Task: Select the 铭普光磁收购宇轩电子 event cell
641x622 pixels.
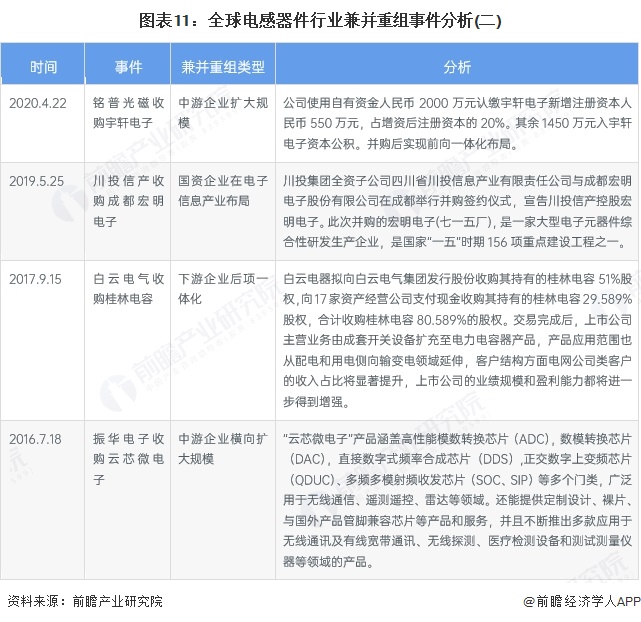Action: (128, 111)
